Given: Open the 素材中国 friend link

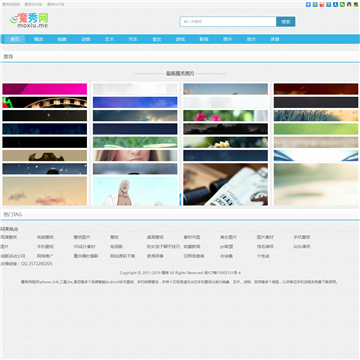Looking at the screenshot, I should (192, 237).
